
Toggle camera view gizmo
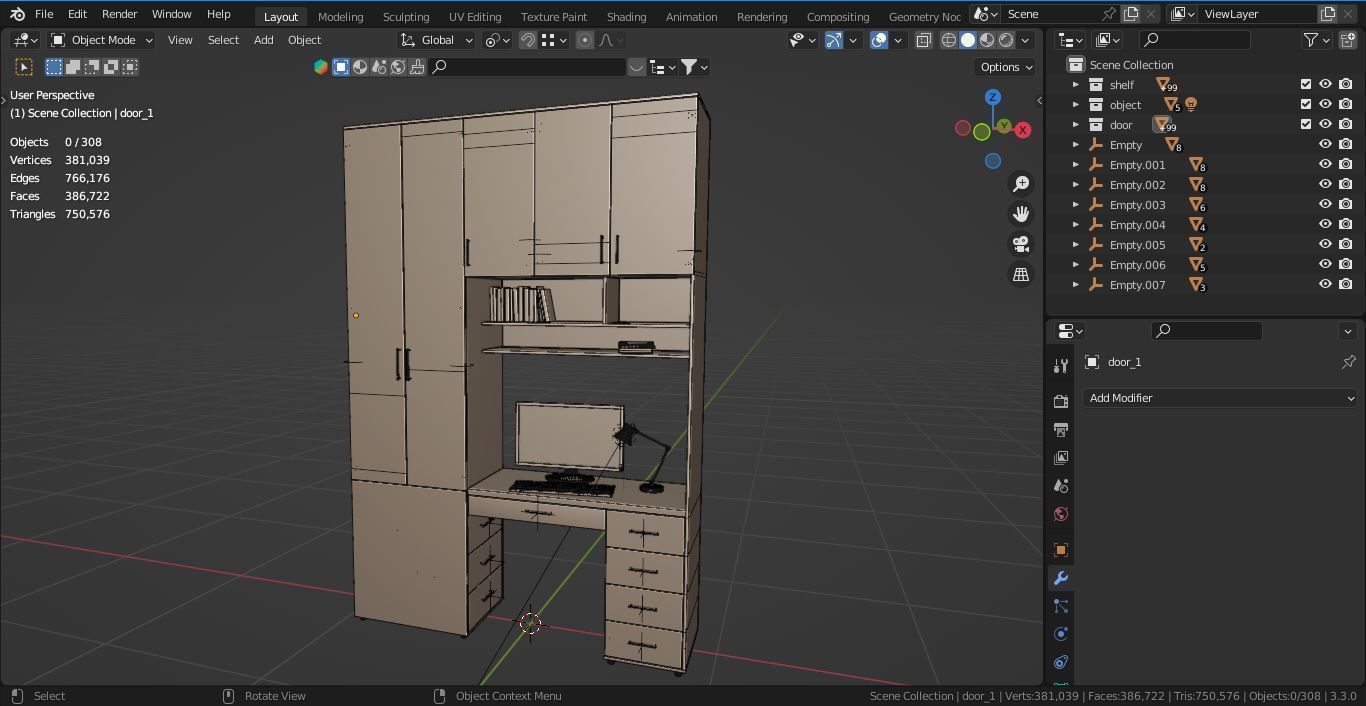pyautogui.click(x=1021, y=244)
